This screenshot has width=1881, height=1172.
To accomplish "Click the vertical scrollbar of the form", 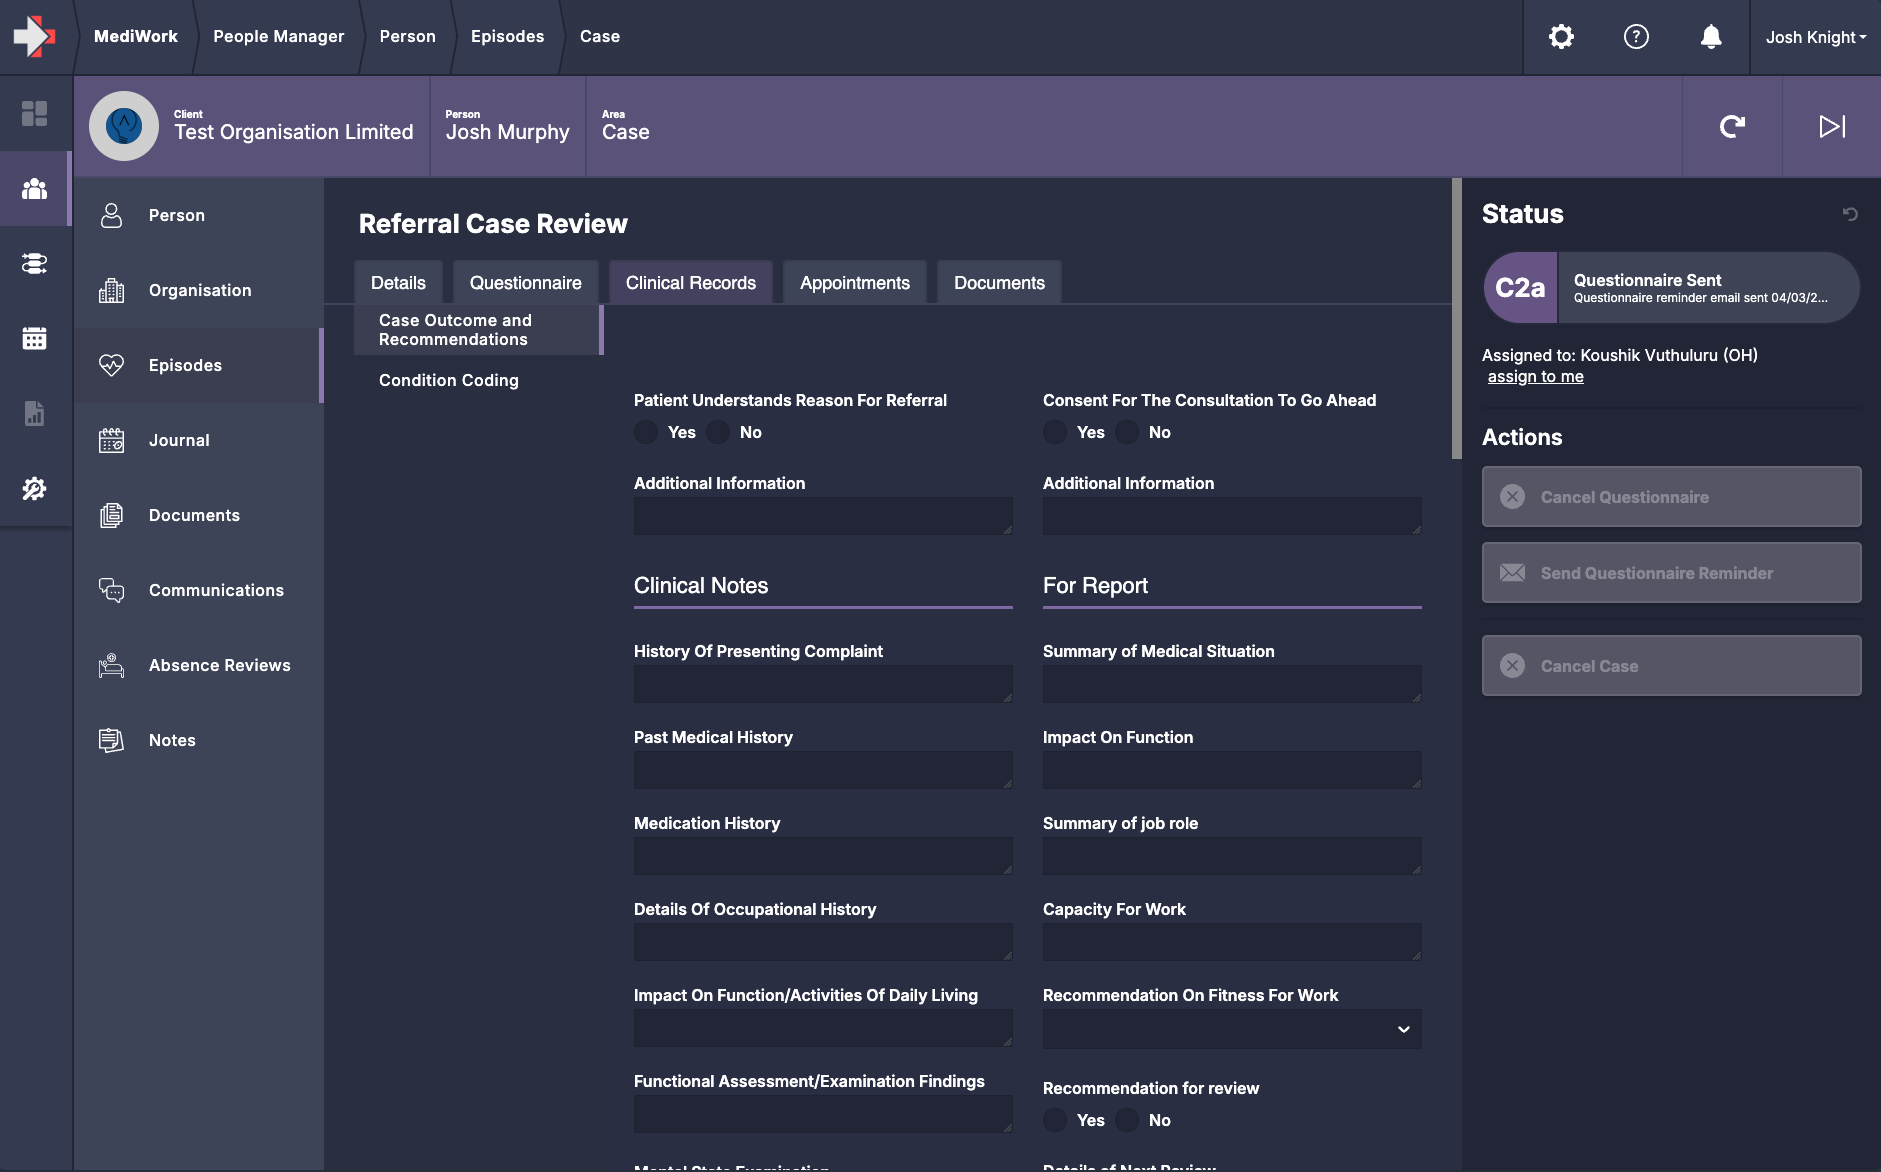I will [x=1456, y=320].
